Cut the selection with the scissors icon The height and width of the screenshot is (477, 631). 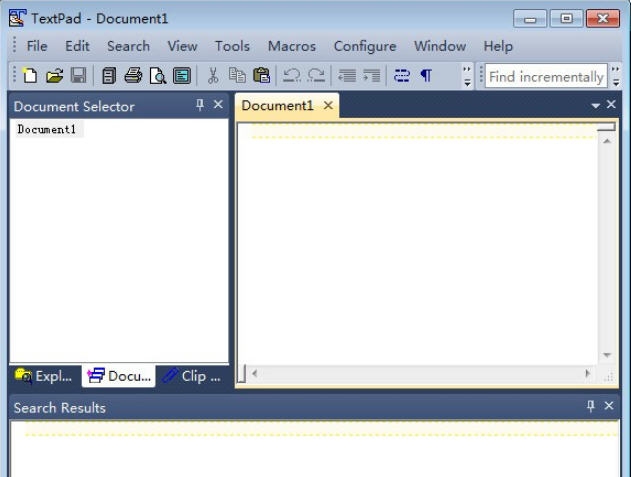213,76
